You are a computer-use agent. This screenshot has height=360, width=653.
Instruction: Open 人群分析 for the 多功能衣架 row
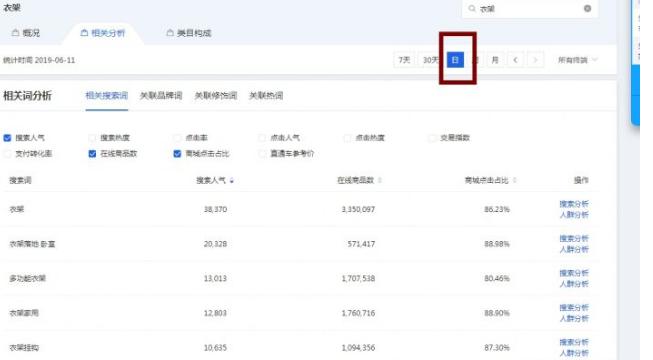point(574,284)
